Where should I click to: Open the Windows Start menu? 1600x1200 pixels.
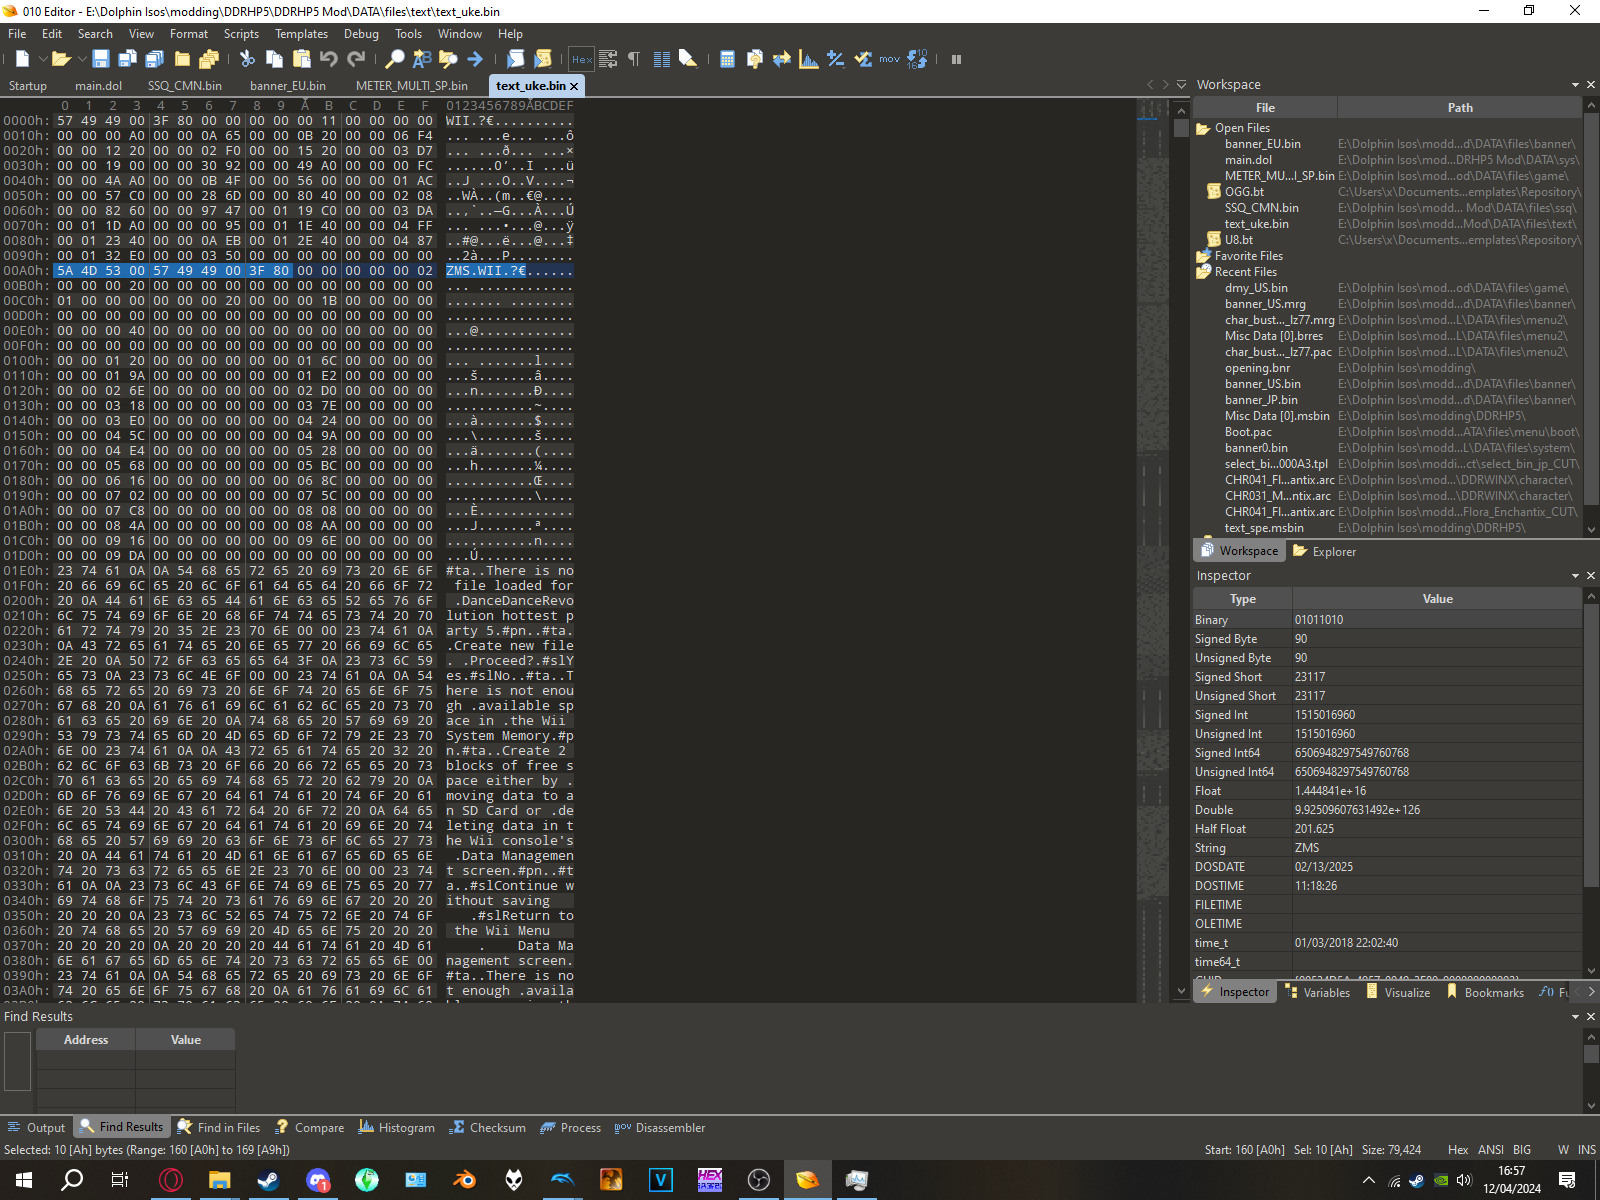pos(24,1180)
